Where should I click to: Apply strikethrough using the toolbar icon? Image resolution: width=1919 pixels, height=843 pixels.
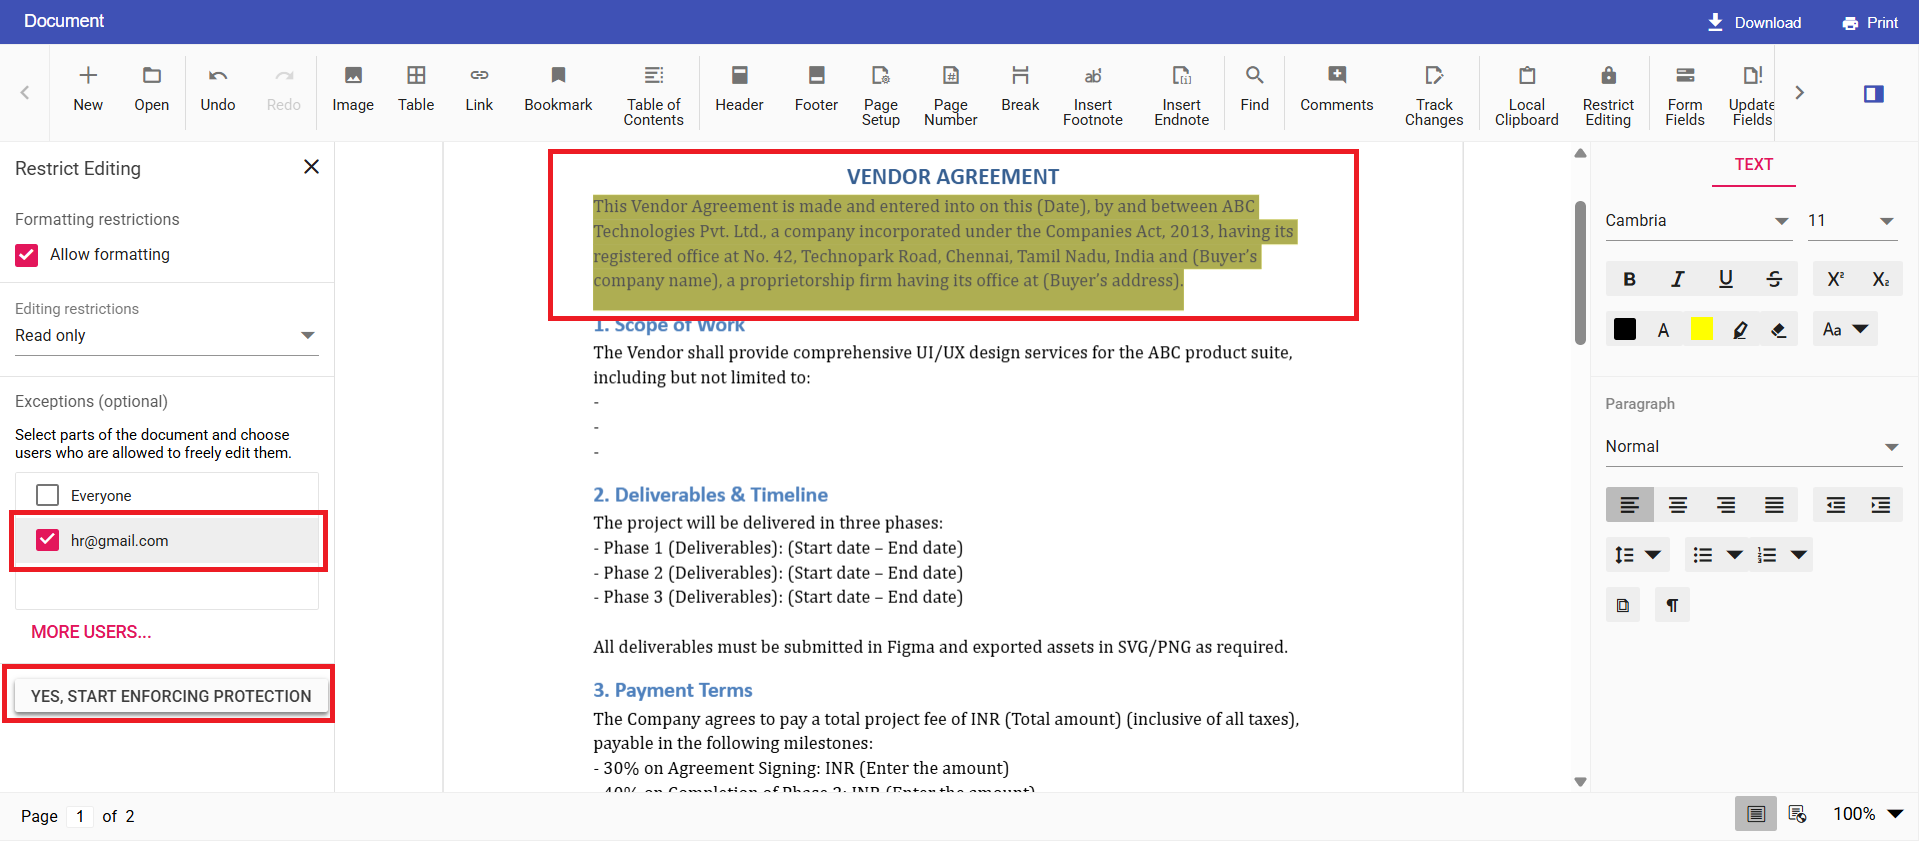[1773, 279]
